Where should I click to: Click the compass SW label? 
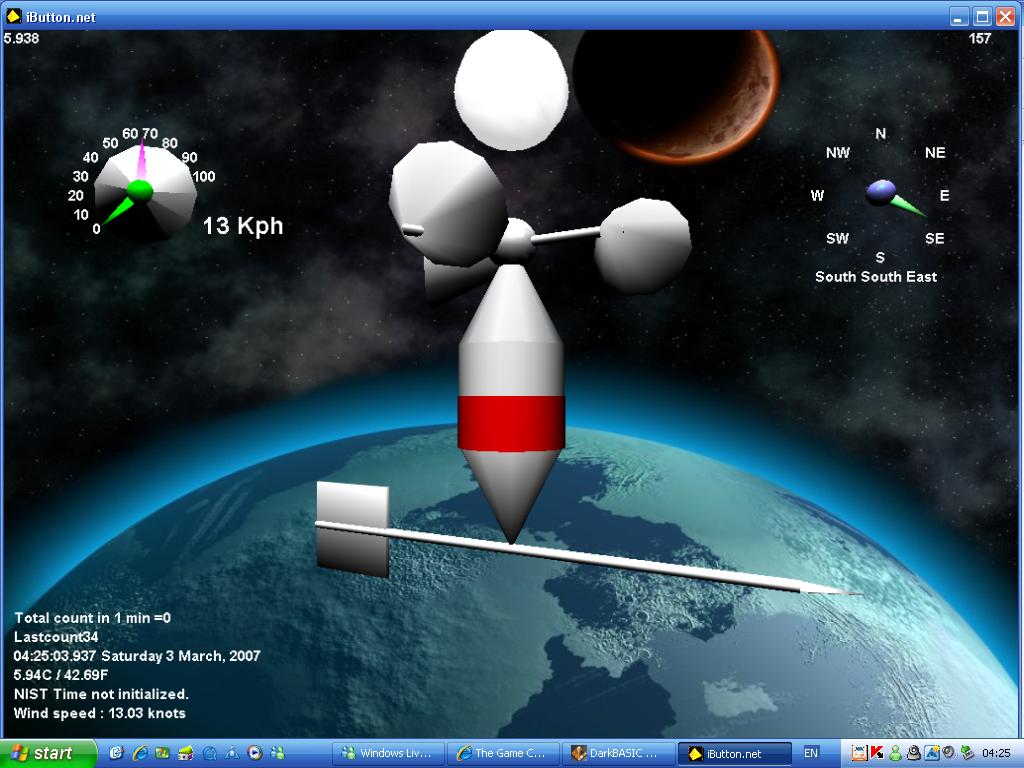click(x=837, y=238)
